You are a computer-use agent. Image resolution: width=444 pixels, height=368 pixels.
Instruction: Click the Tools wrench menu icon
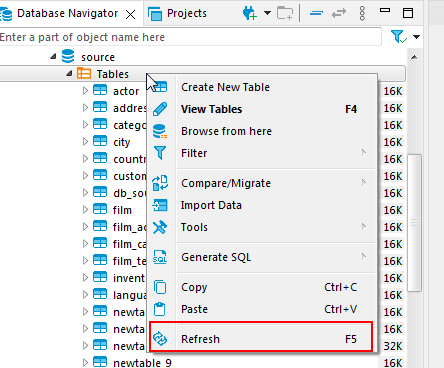pyautogui.click(x=160, y=227)
